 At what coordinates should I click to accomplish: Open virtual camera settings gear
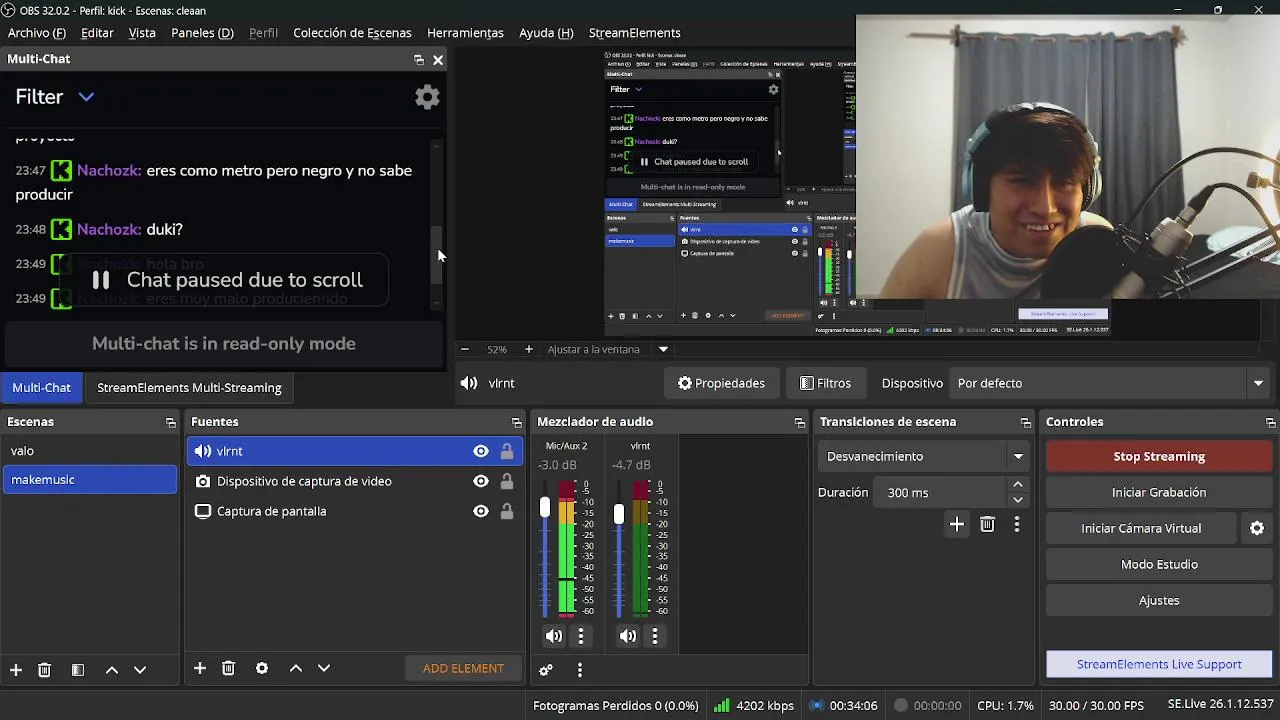[1257, 528]
